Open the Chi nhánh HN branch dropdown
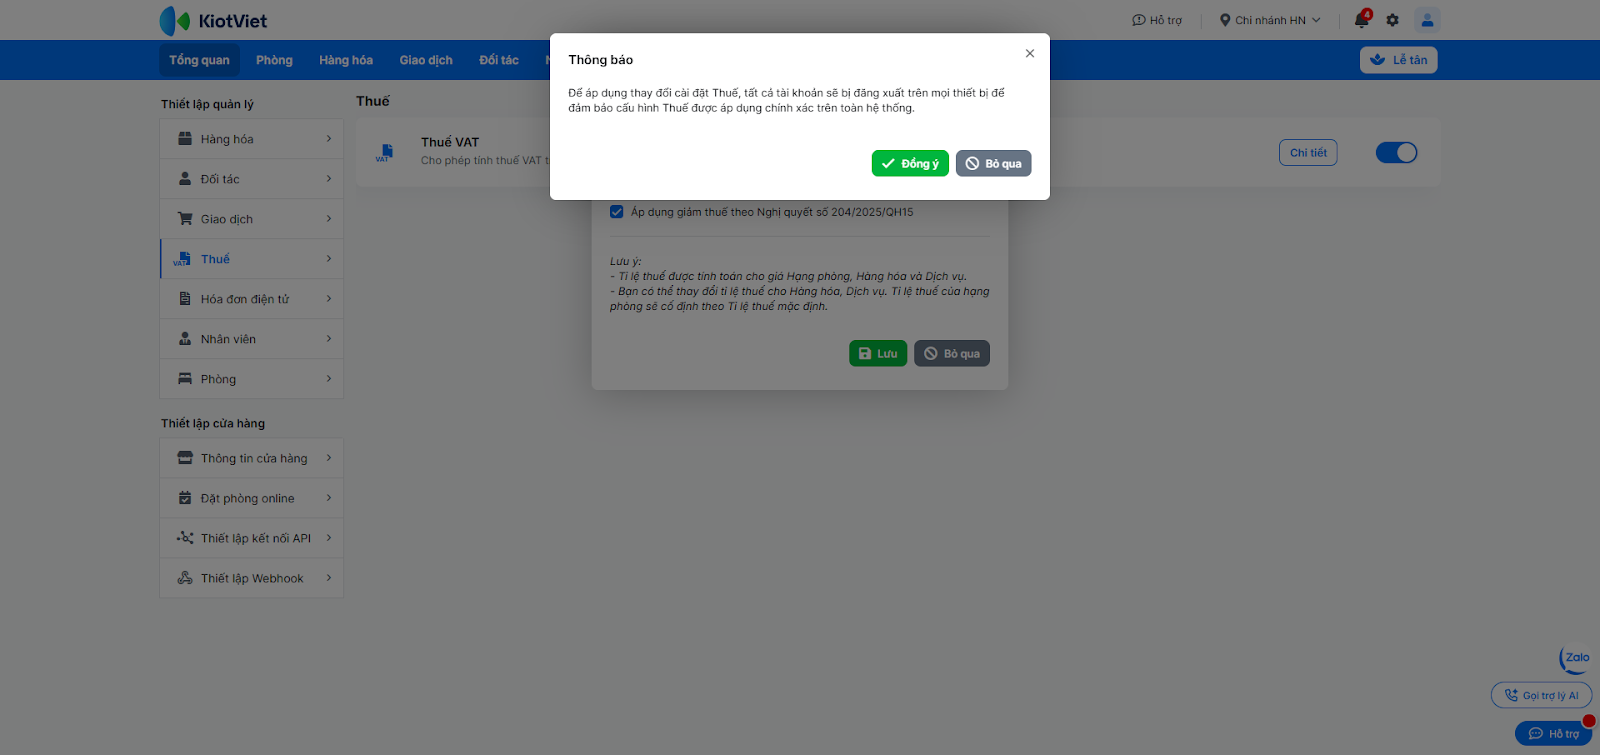This screenshot has height=755, width=1600. click(1270, 20)
